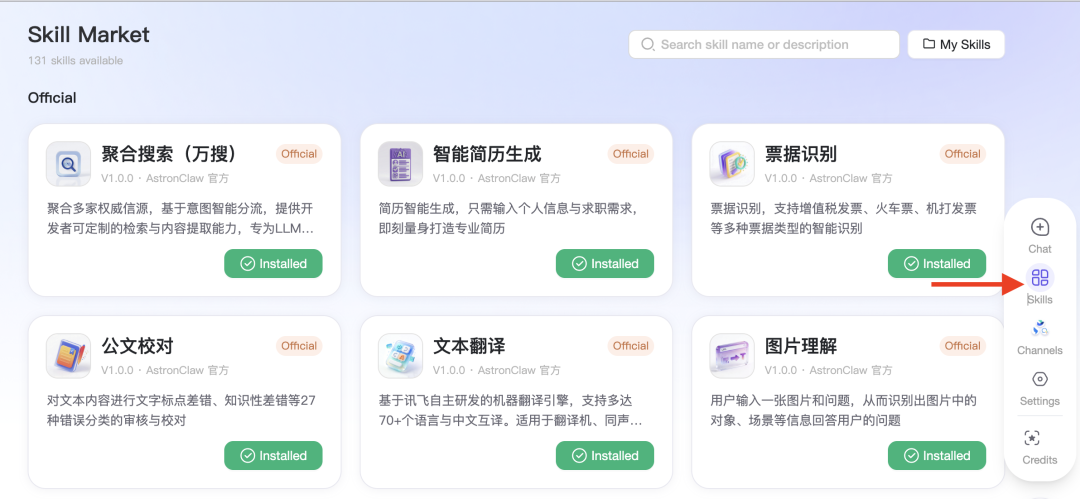1080x499 pixels.
Task: Click version line under 智能简历生成 title
Action: [497, 179]
